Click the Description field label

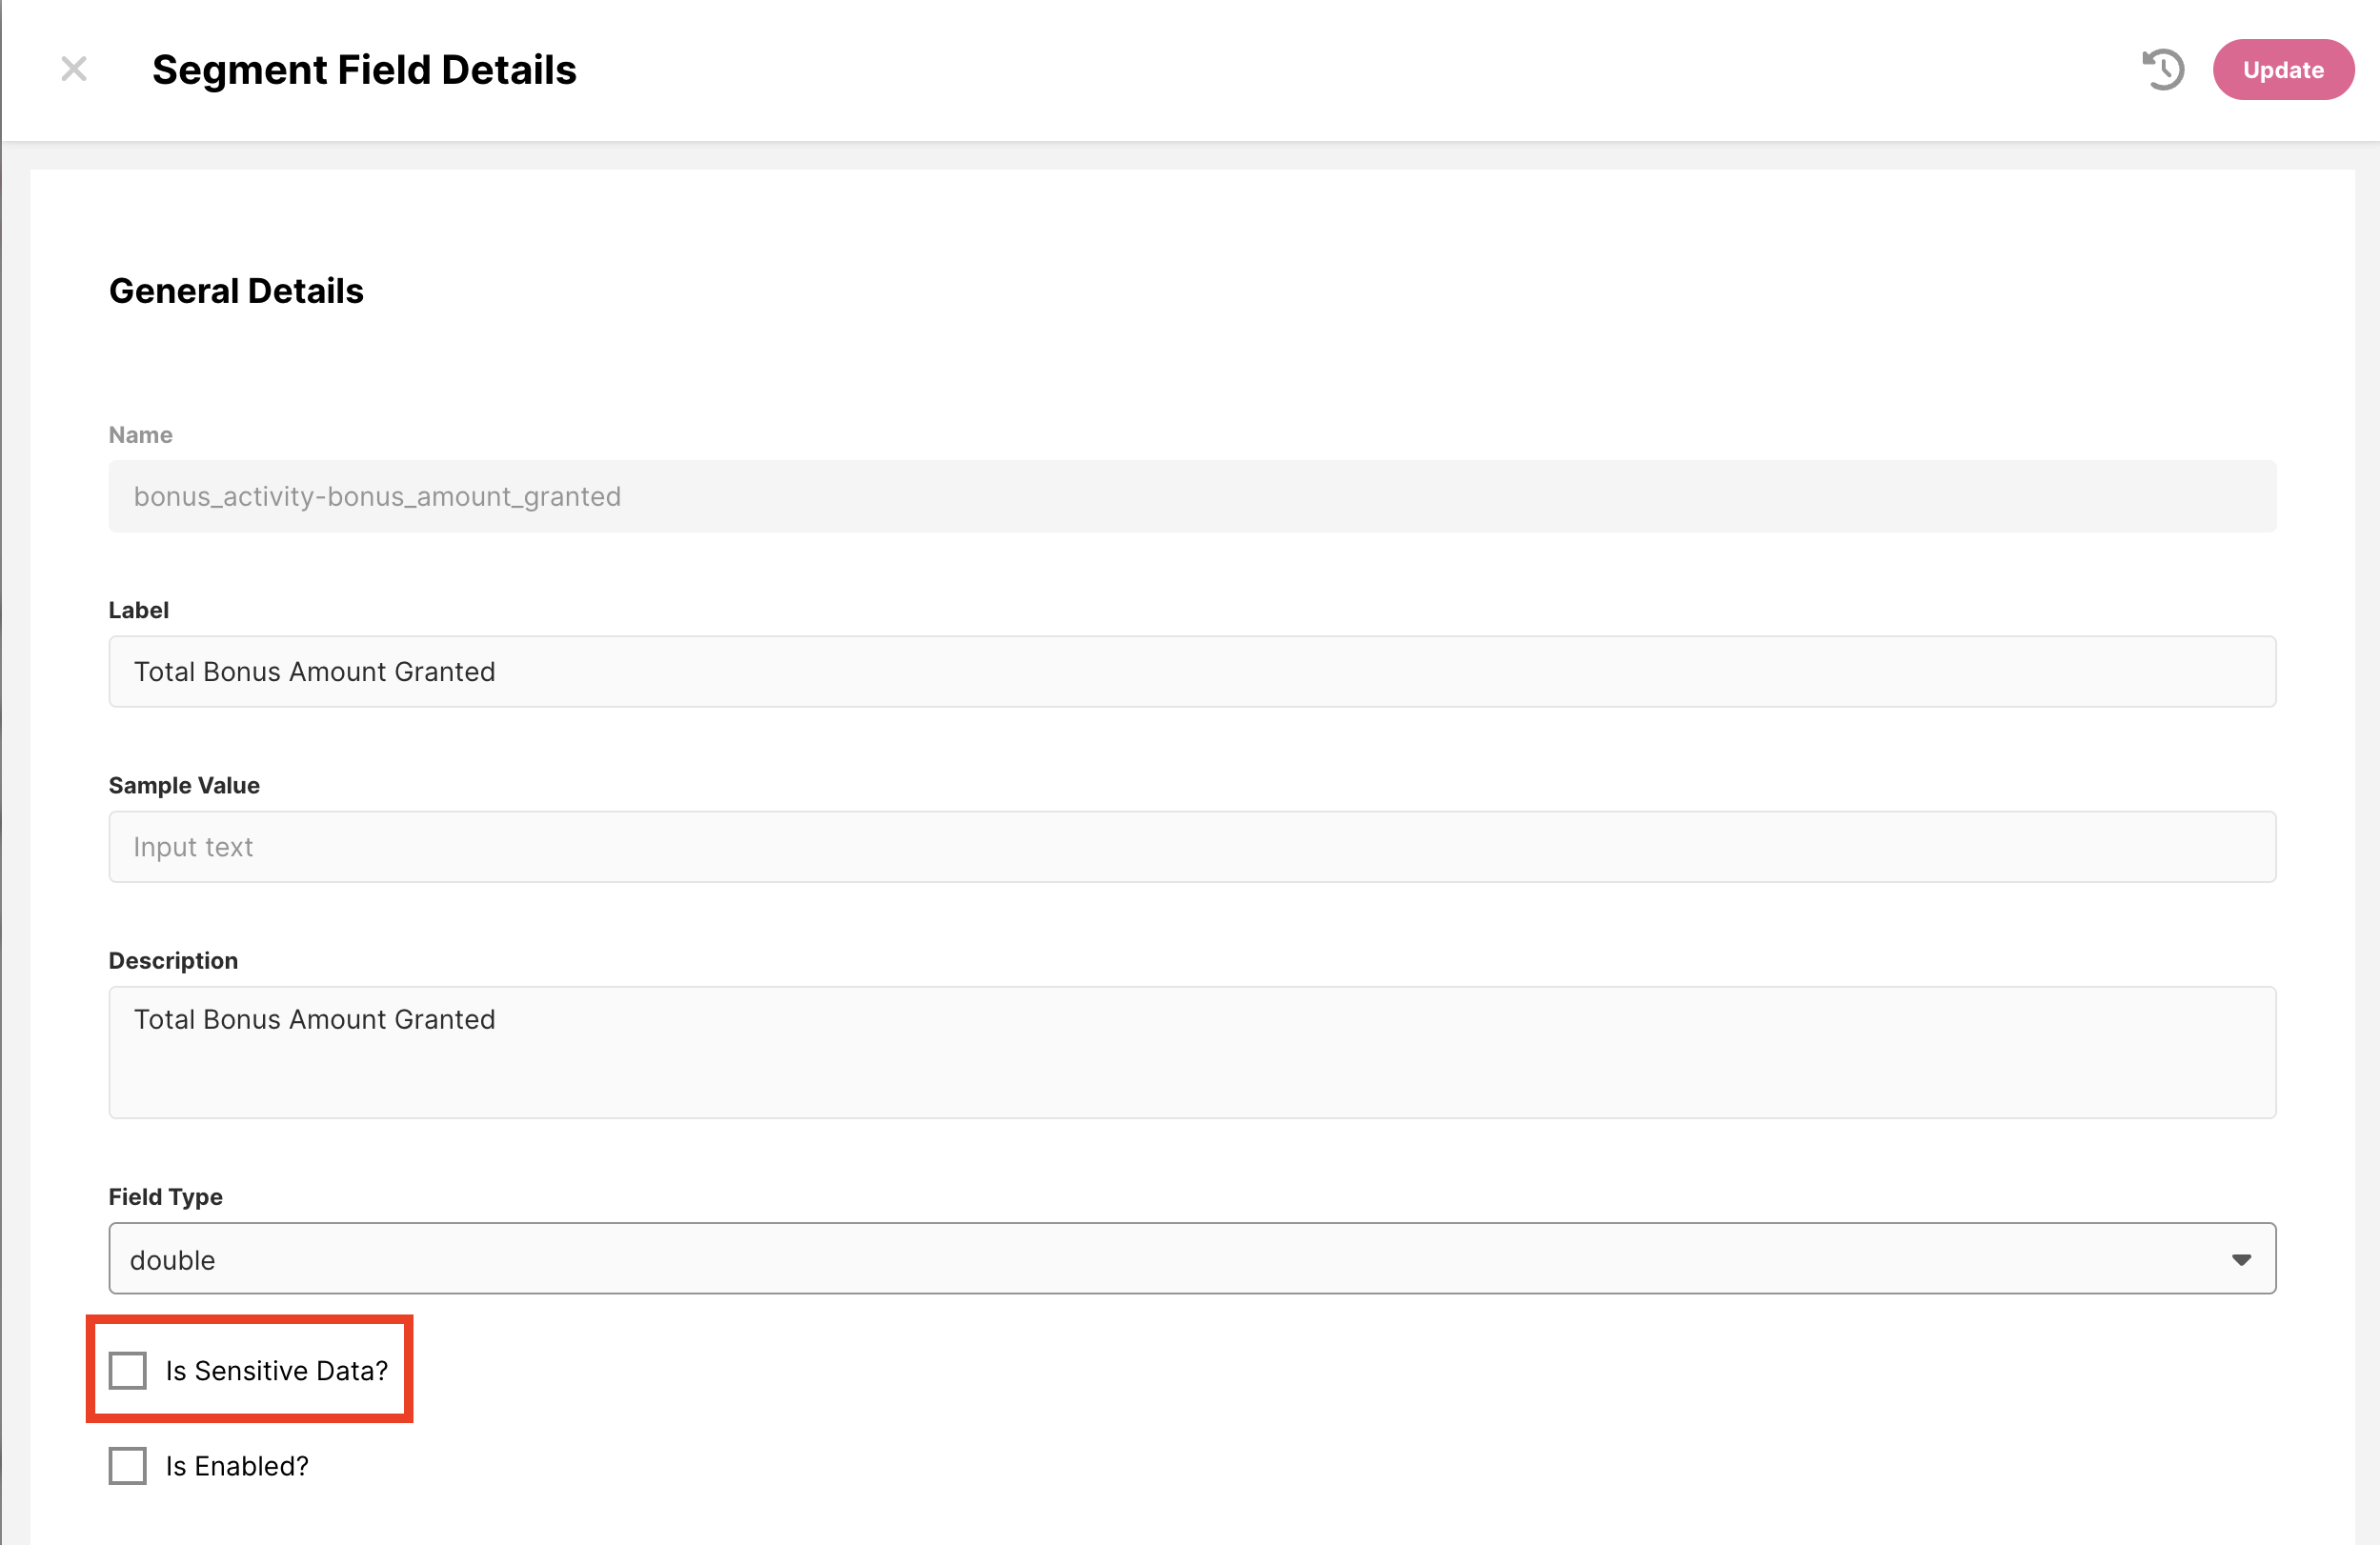click(173, 960)
